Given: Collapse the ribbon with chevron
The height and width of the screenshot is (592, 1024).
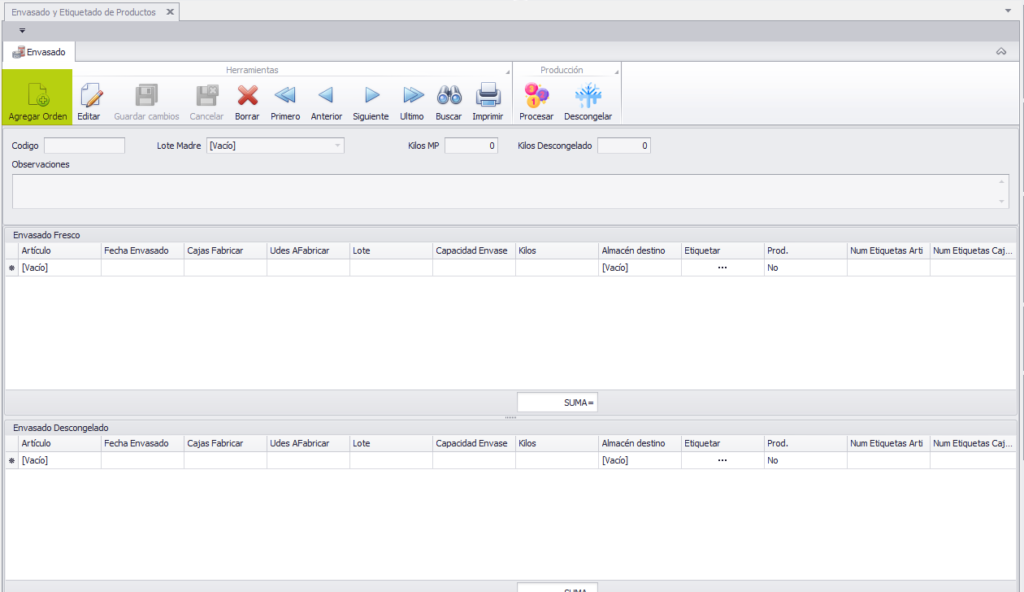Looking at the screenshot, I should 1001,52.
